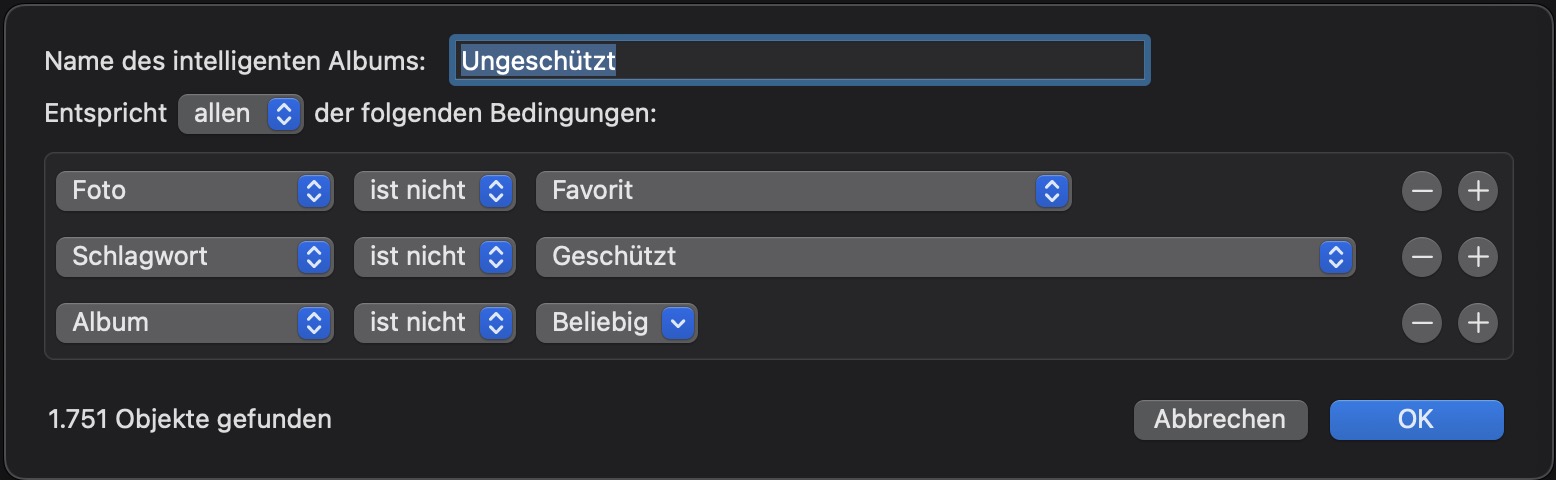The image size is (1556, 480).
Task: Click the smart album name field
Action: pyautogui.click(x=800, y=61)
